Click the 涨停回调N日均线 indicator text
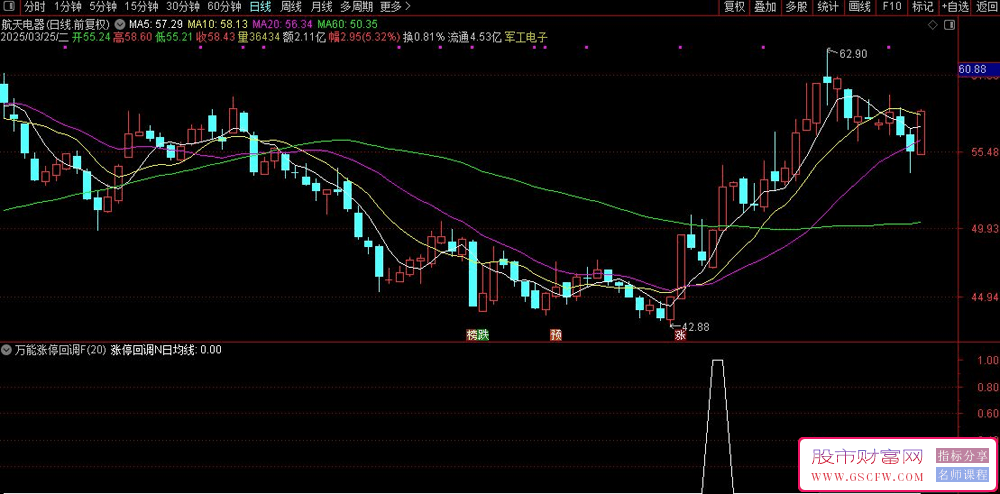The width and height of the screenshot is (1000, 494). [x=166, y=349]
